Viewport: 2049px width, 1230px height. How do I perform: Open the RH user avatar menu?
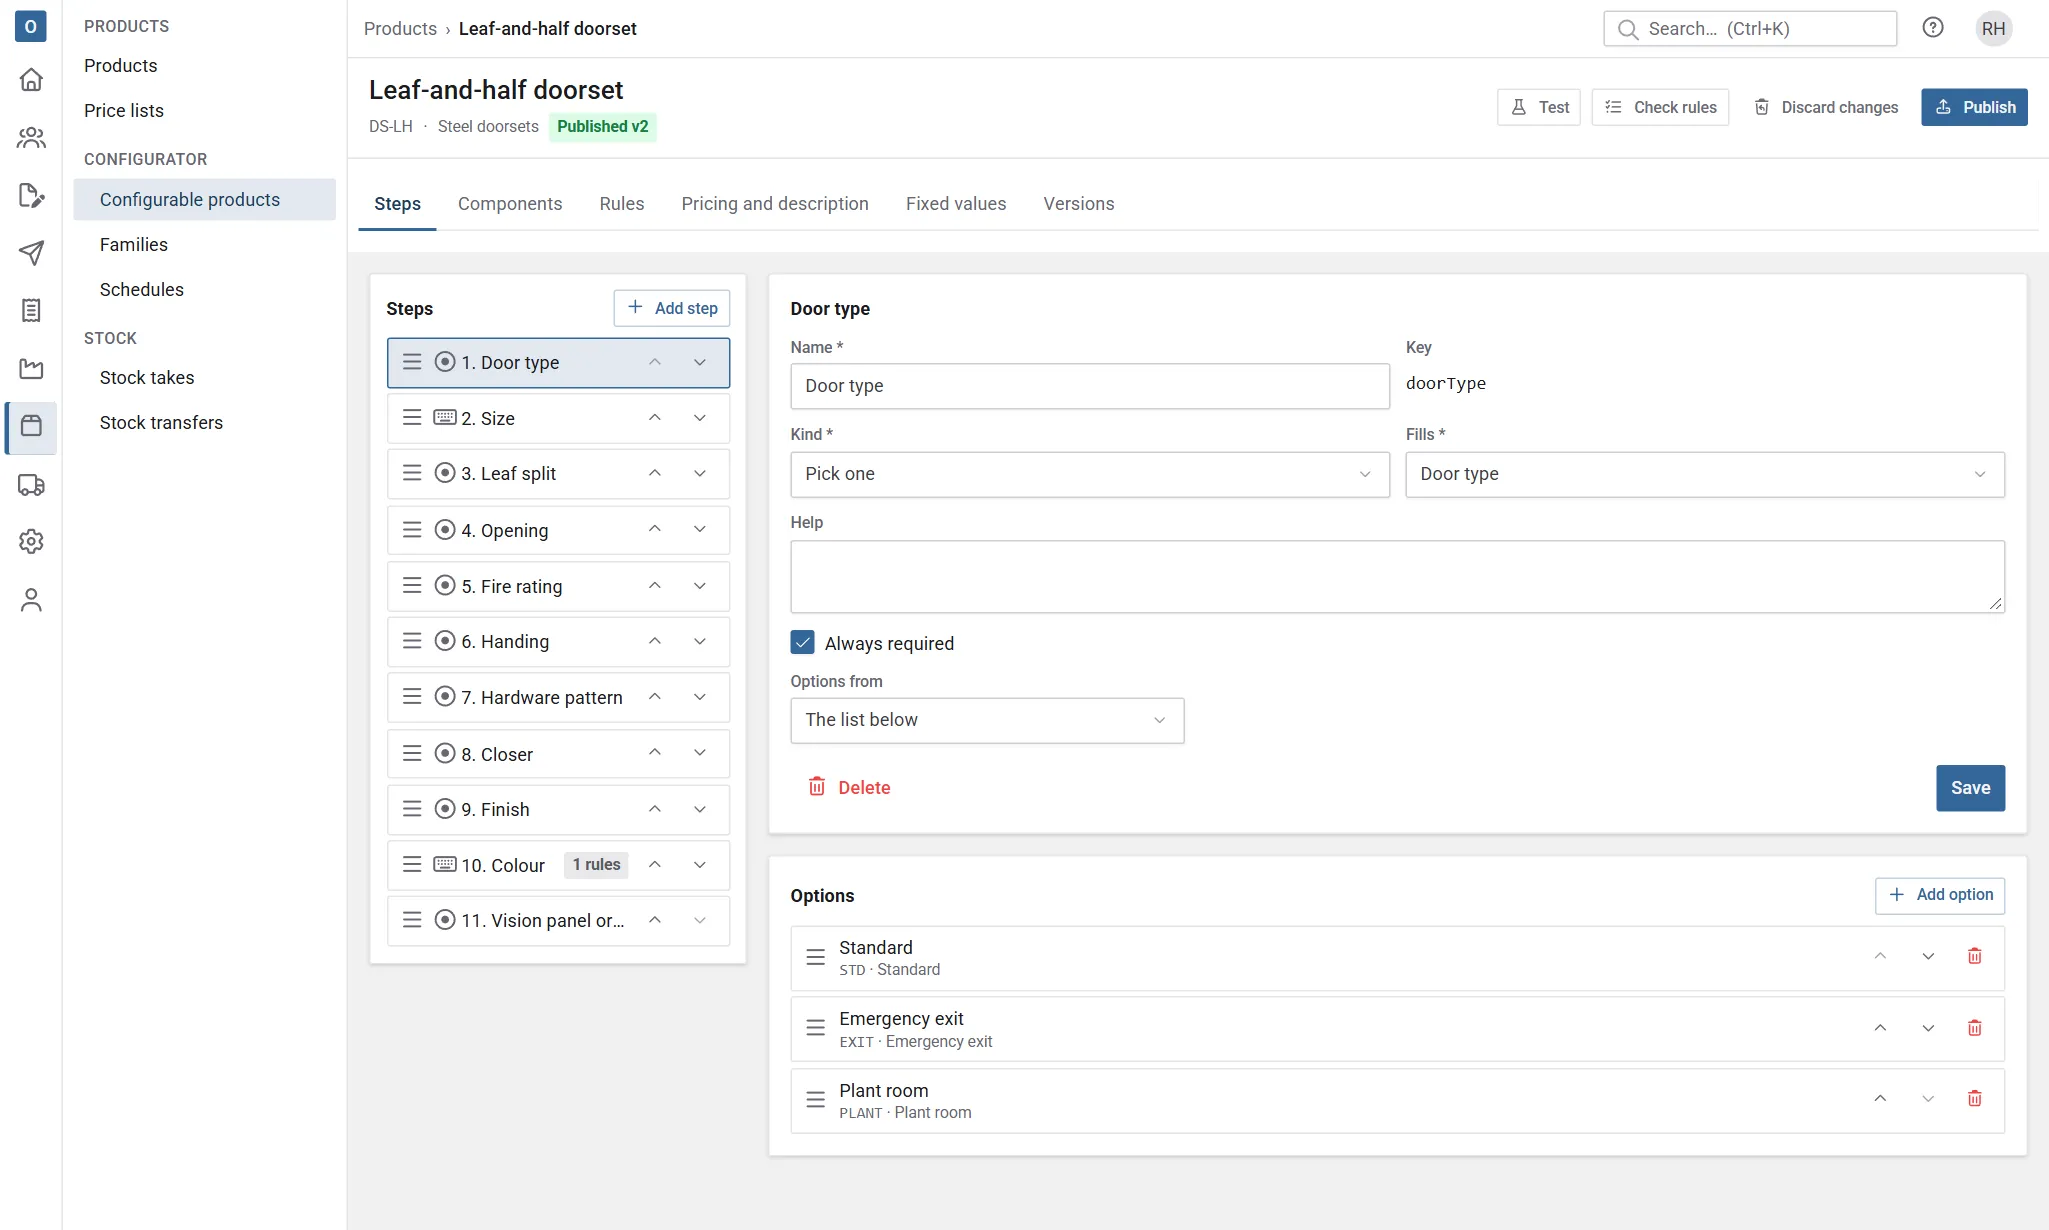click(1993, 28)
